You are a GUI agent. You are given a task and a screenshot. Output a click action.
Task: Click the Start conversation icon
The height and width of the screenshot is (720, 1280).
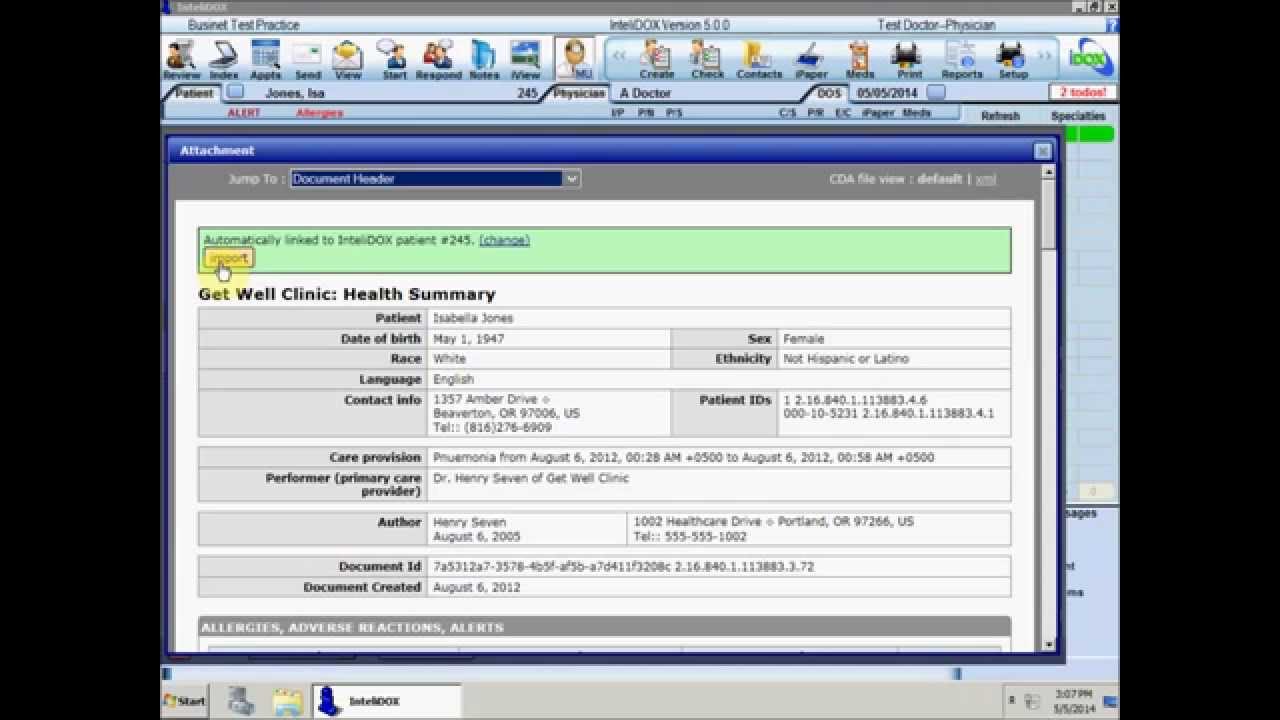394,59
